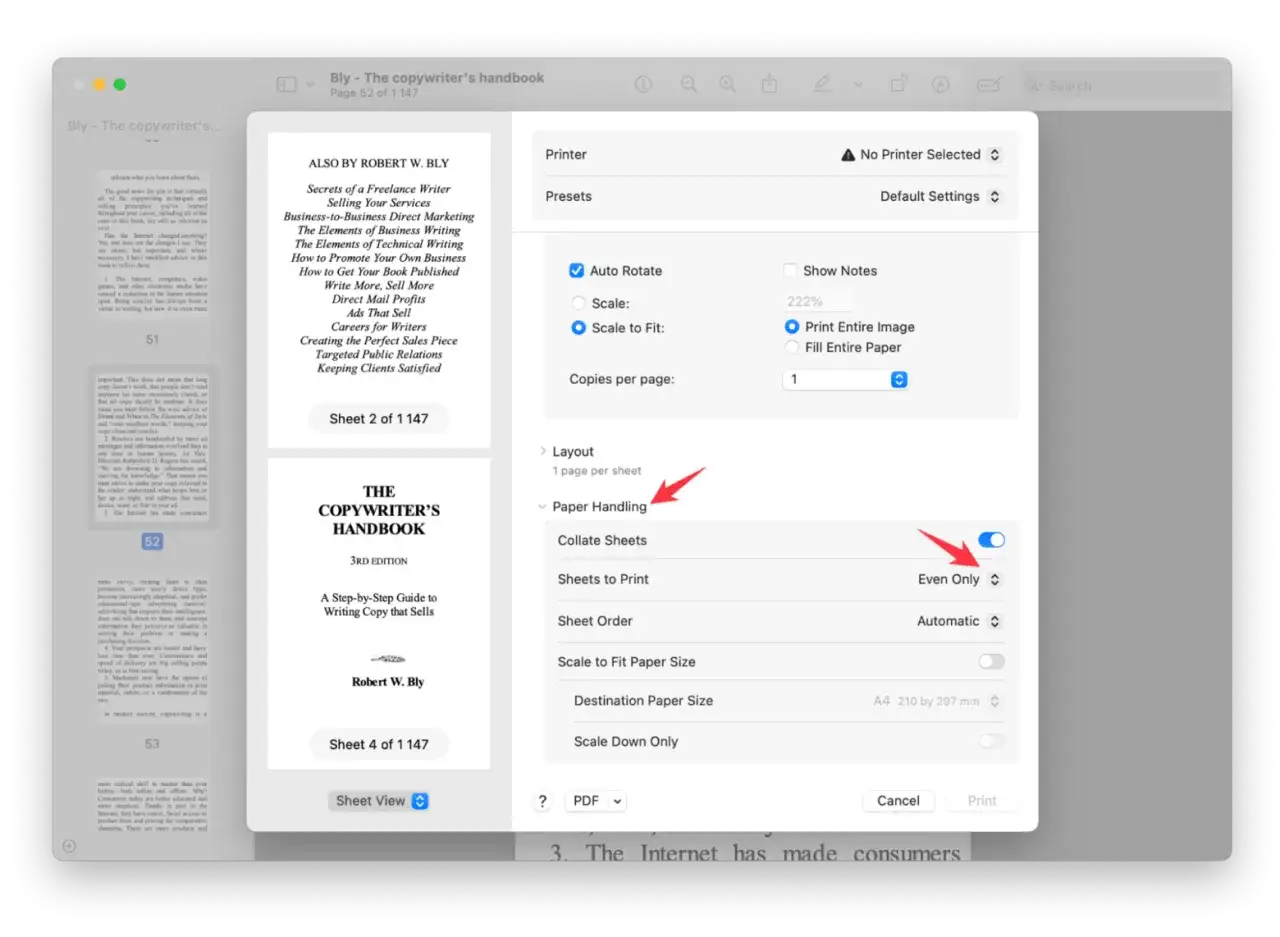
Task: Open the PDF options menu button
Action: [595, 801]
